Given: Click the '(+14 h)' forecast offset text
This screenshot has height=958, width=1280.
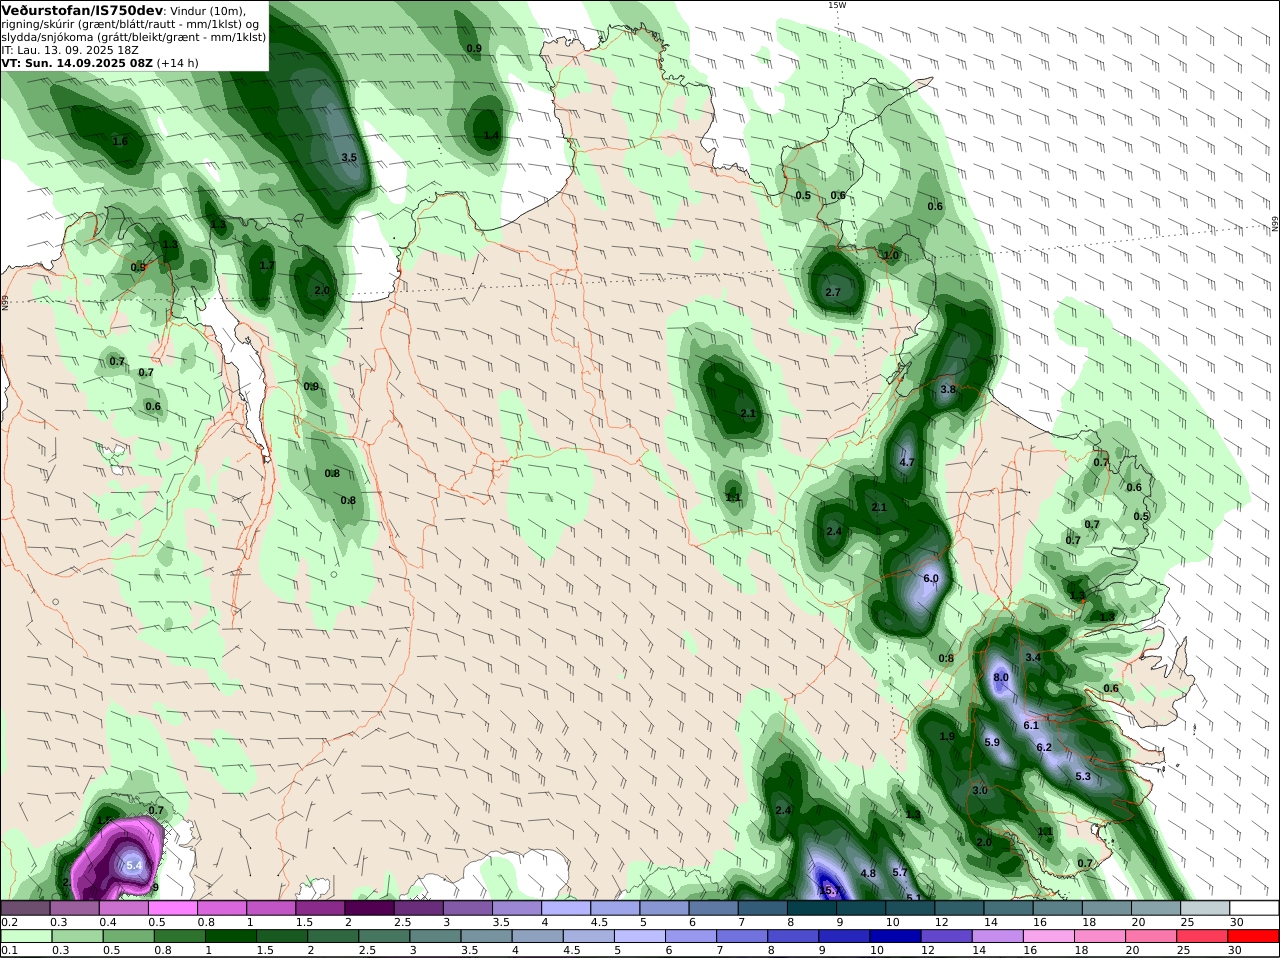Looking at the screenshot, I should pyautogui.click(x=178, y=62).
